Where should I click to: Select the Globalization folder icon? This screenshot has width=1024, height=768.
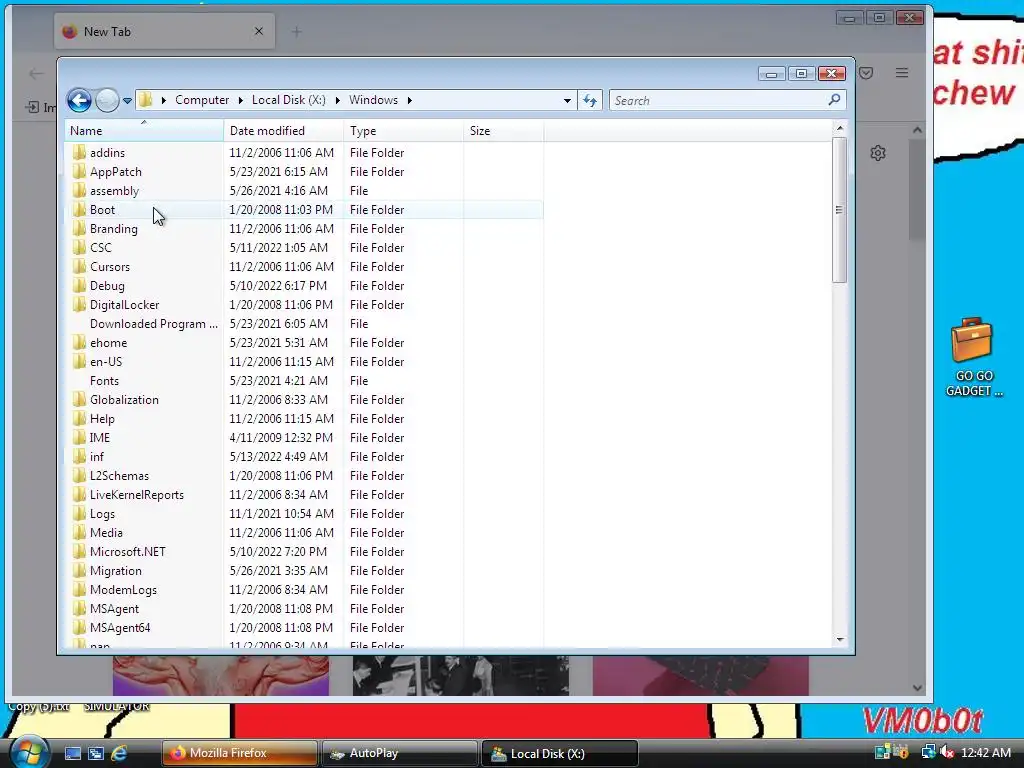(x=79, y=399)
